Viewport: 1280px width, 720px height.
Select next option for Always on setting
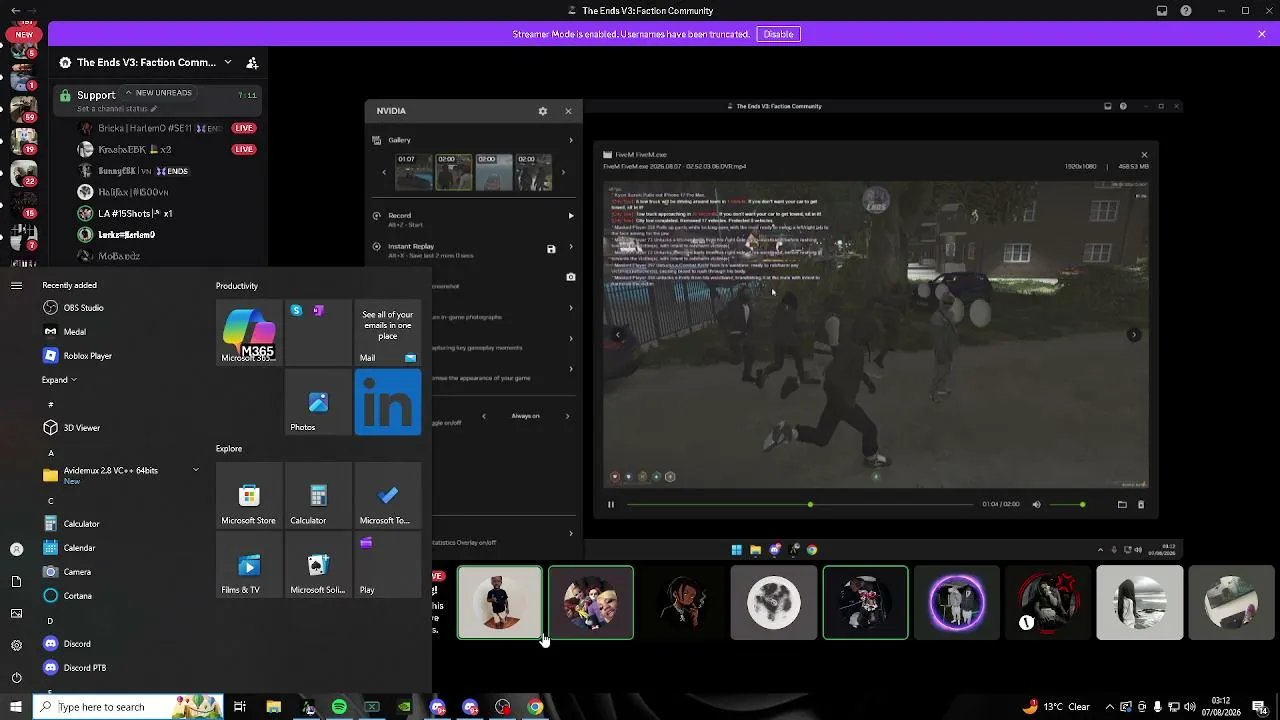(x=567, y=416)
